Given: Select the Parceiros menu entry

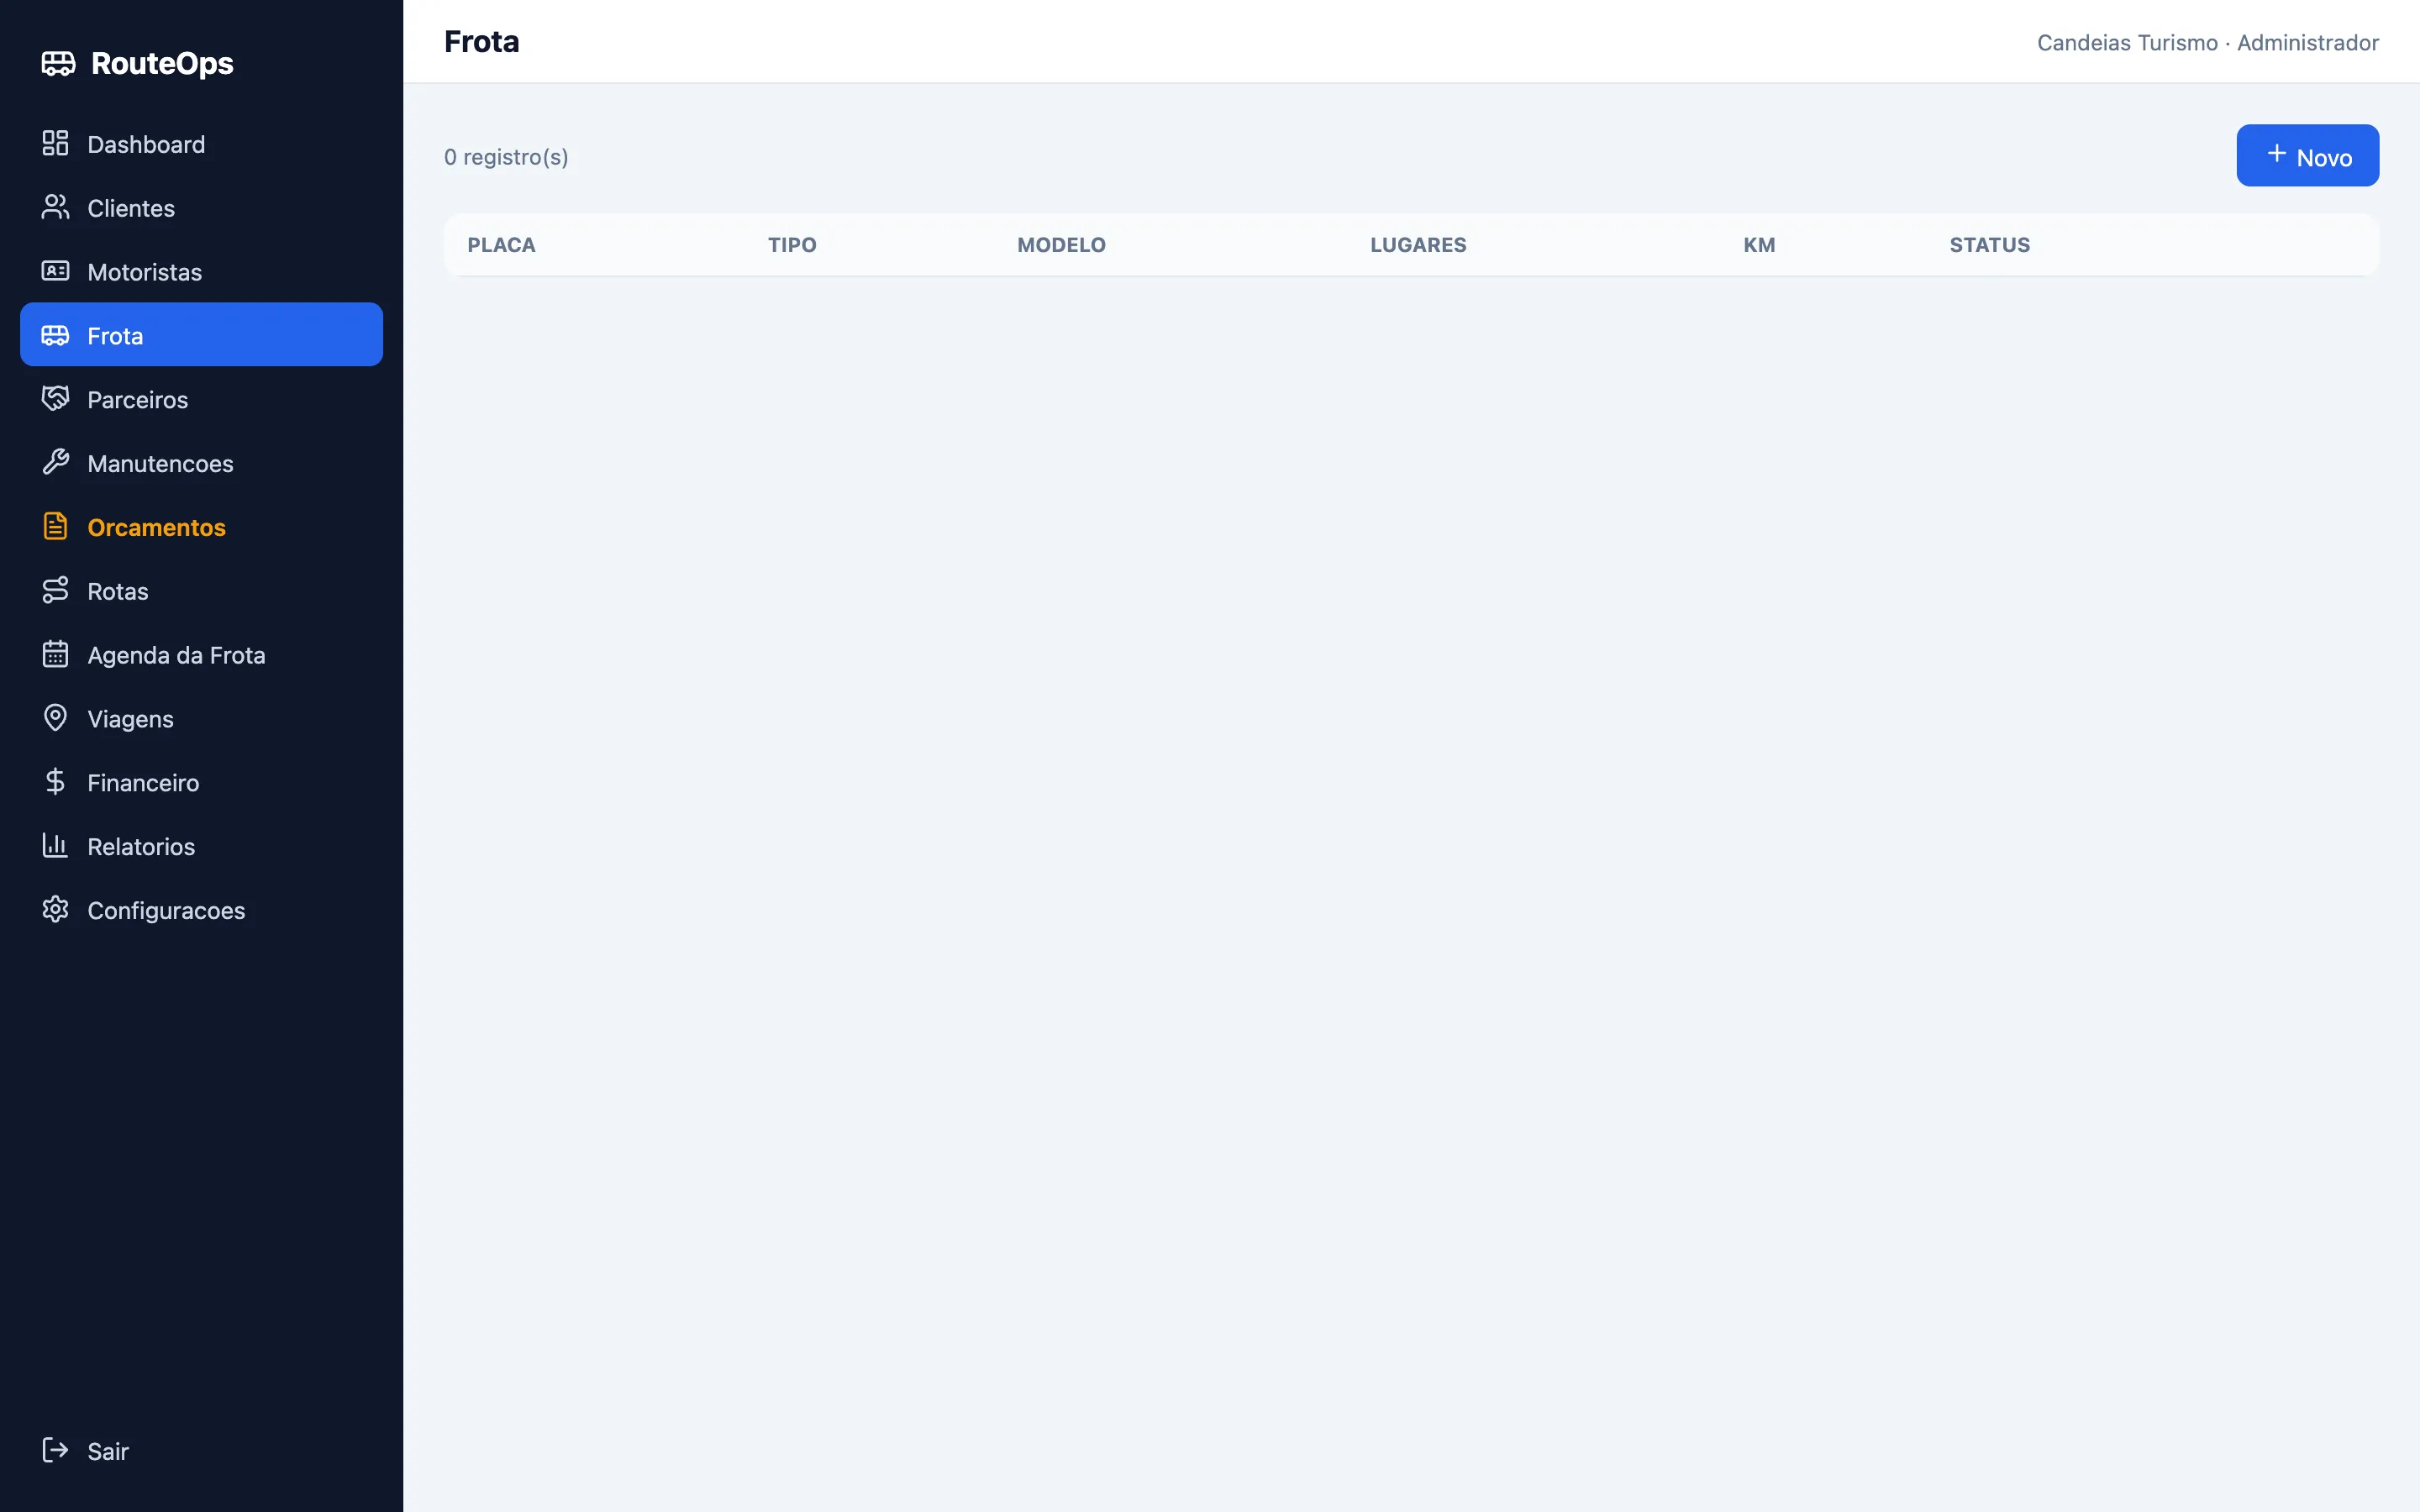Looking at the screenshot, I should point(201,399).
